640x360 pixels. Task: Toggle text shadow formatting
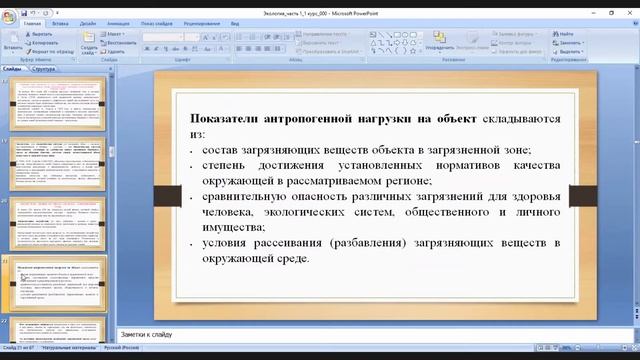[x=185, y=49]
